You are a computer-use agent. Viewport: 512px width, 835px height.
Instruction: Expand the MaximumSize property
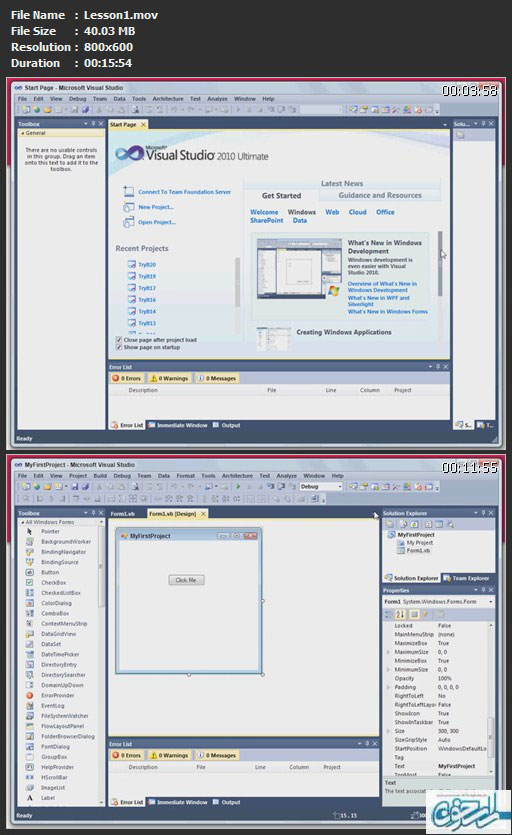[x=388, y=652]
